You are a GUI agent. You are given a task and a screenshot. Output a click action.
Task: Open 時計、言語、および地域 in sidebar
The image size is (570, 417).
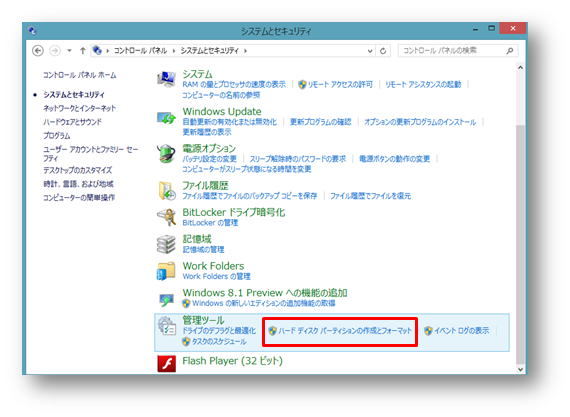point(78,184)
